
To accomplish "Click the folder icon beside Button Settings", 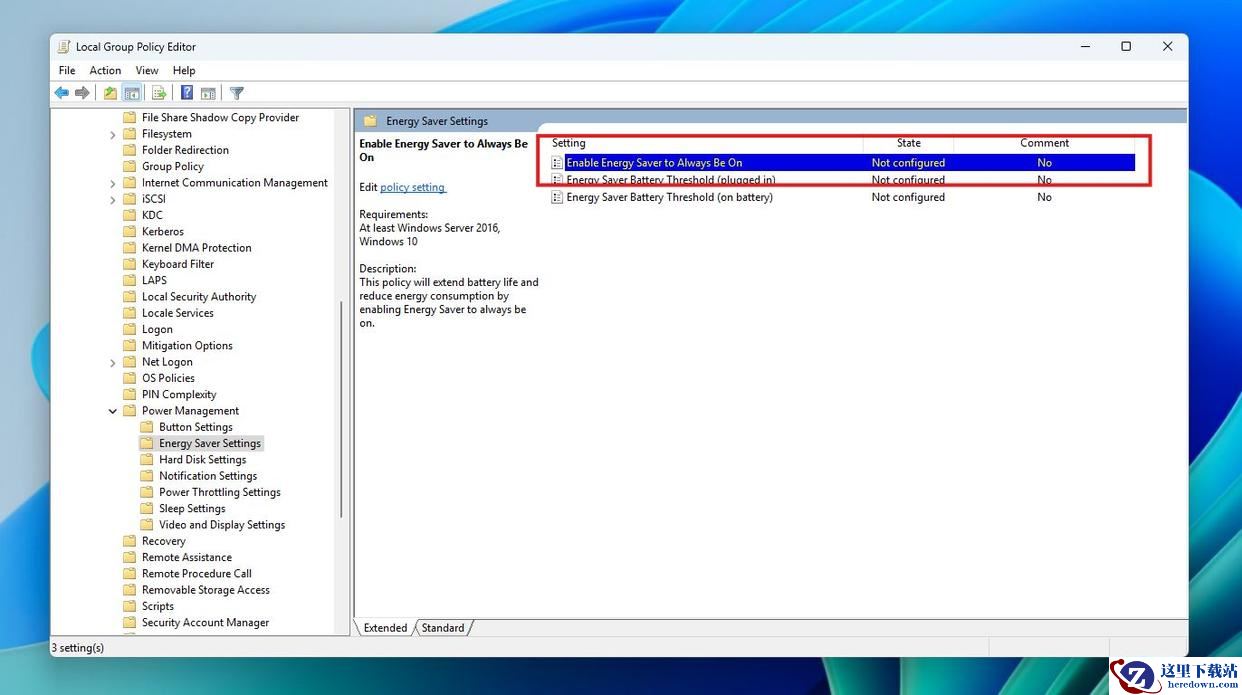I will click(146, 427).
